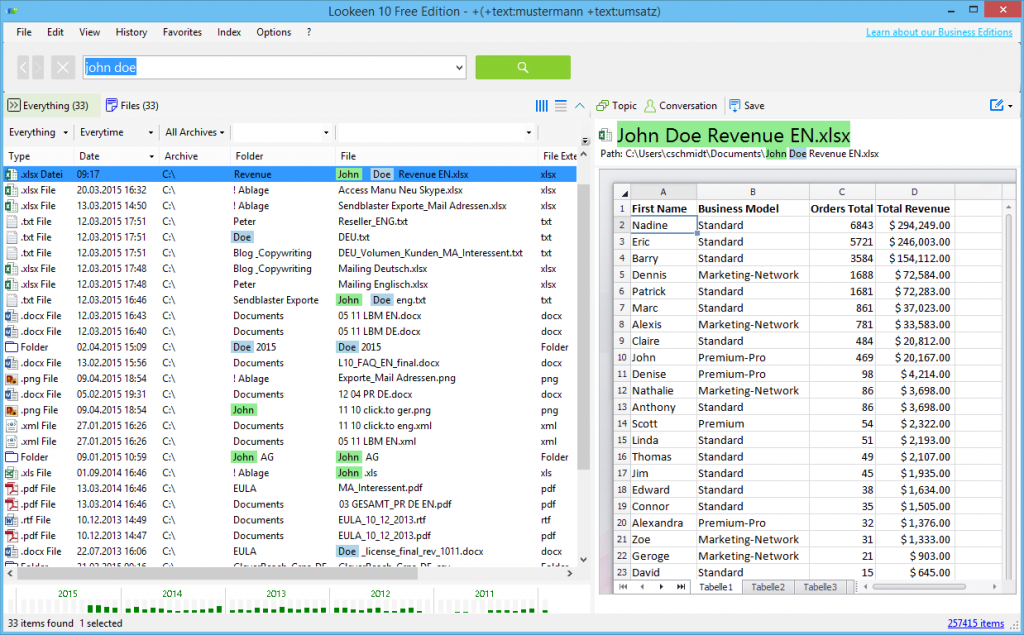Open the Conversation view
This screenshot has width=1024, height=635.
point(680,105)
